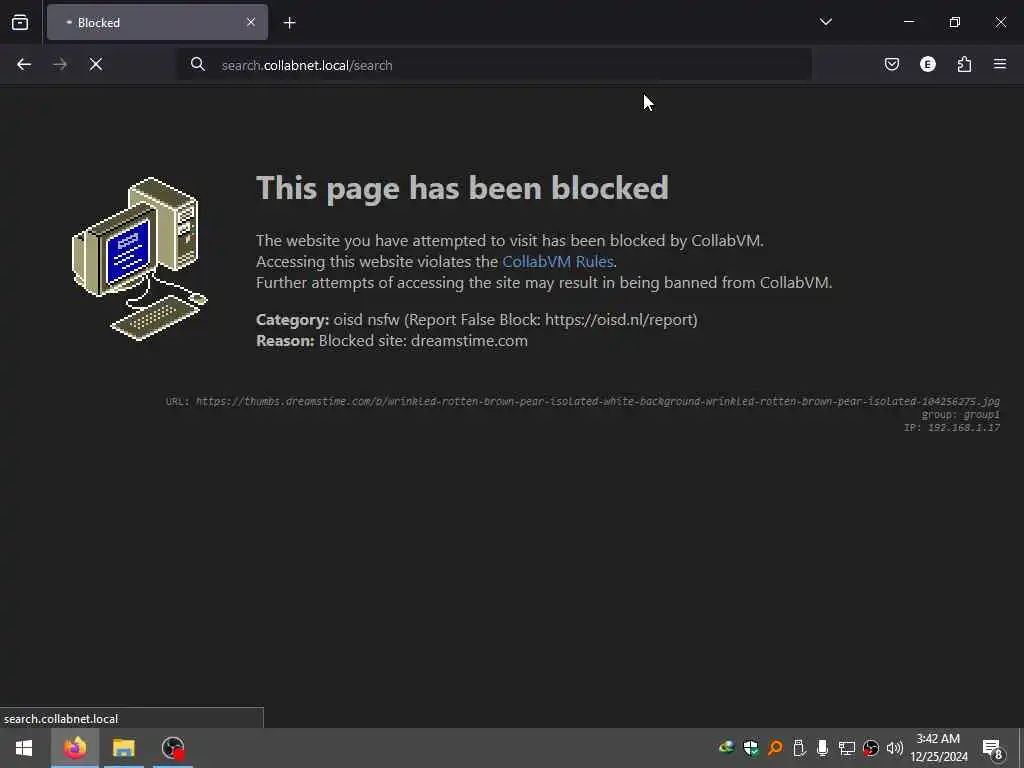
Task: Open the OBS Studio taskbar icon
Action: (173, 748)
